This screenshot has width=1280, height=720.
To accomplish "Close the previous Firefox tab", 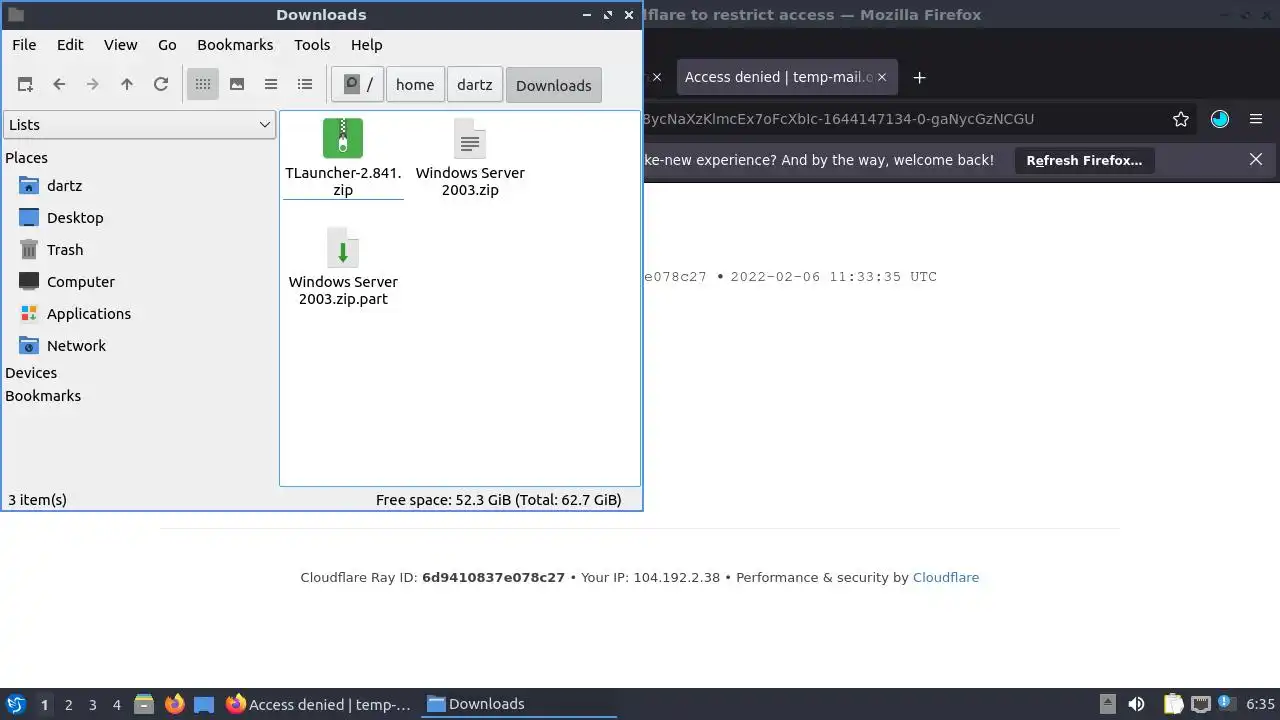I will (657, 77).
